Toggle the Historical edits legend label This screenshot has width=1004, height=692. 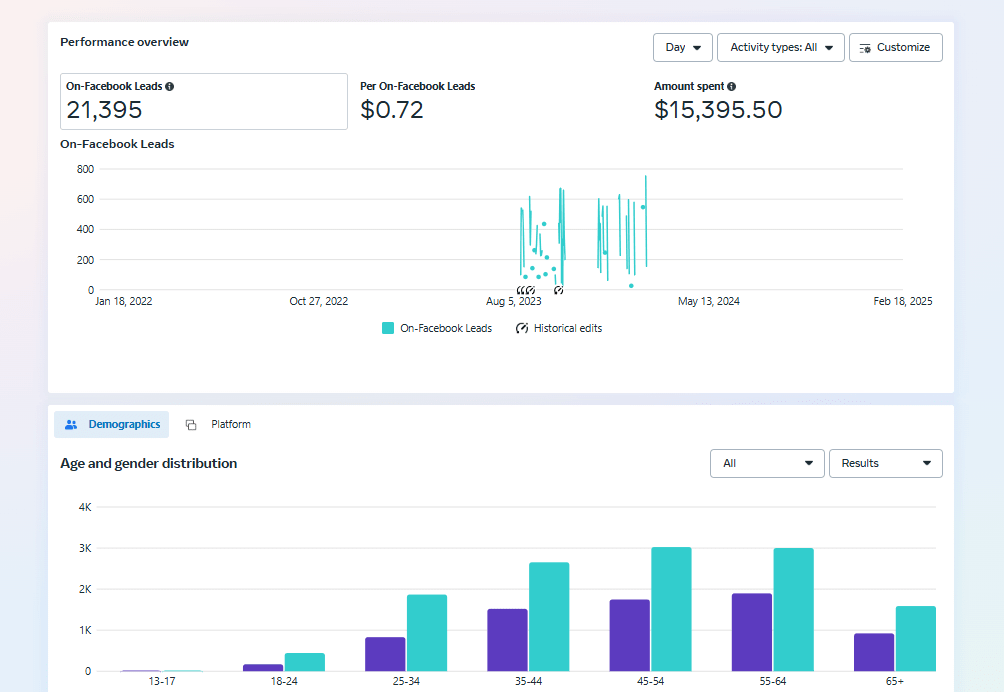click(x=567, y=328)
